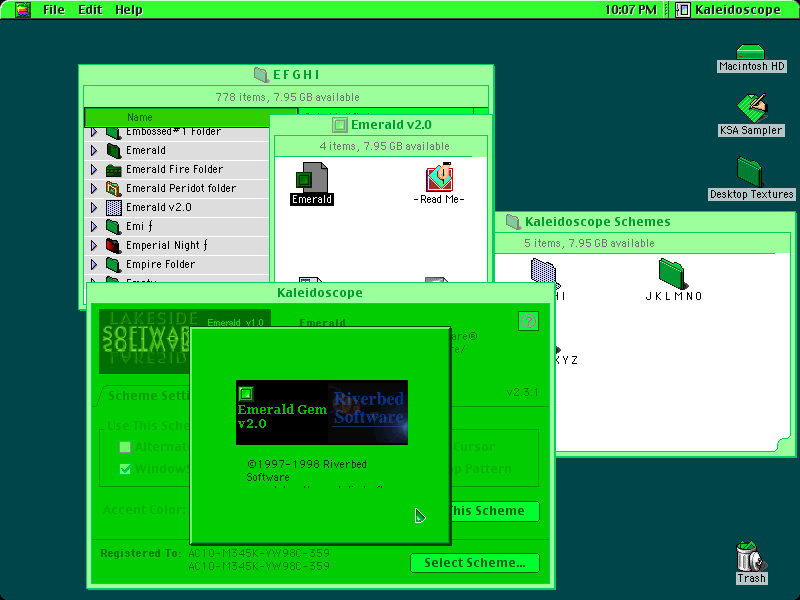Screen dimensions: 800x600
Task: Click the folder icon beside Emi ƒ
Action: 113,227
